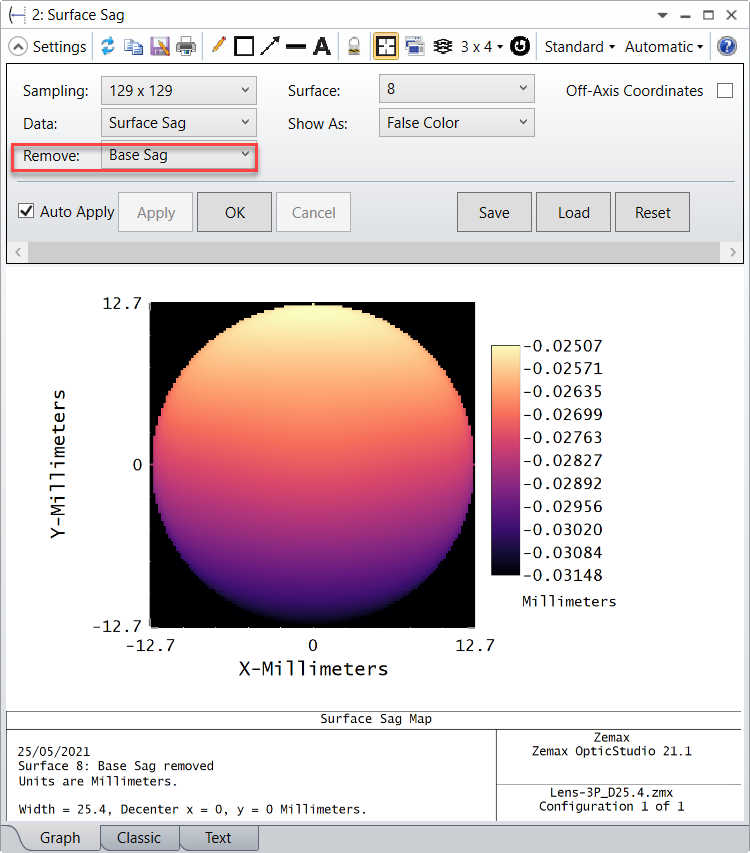Maximize the Surface Sag window
Screen dimensions: 750x853
[708, 15]
